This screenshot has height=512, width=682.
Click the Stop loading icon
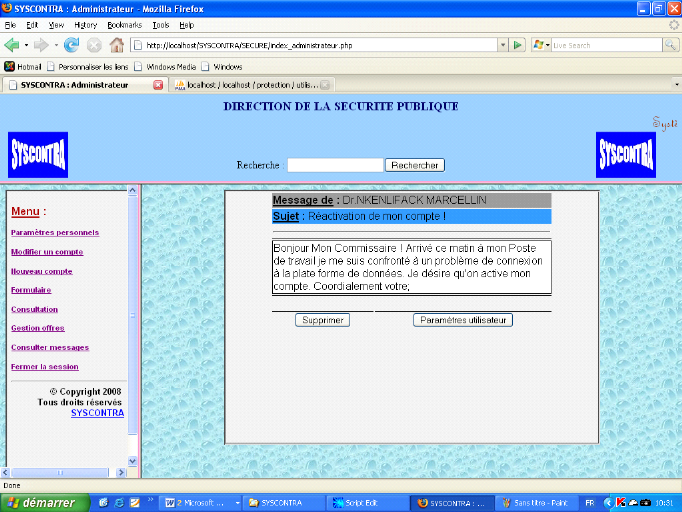click(94, 45)
